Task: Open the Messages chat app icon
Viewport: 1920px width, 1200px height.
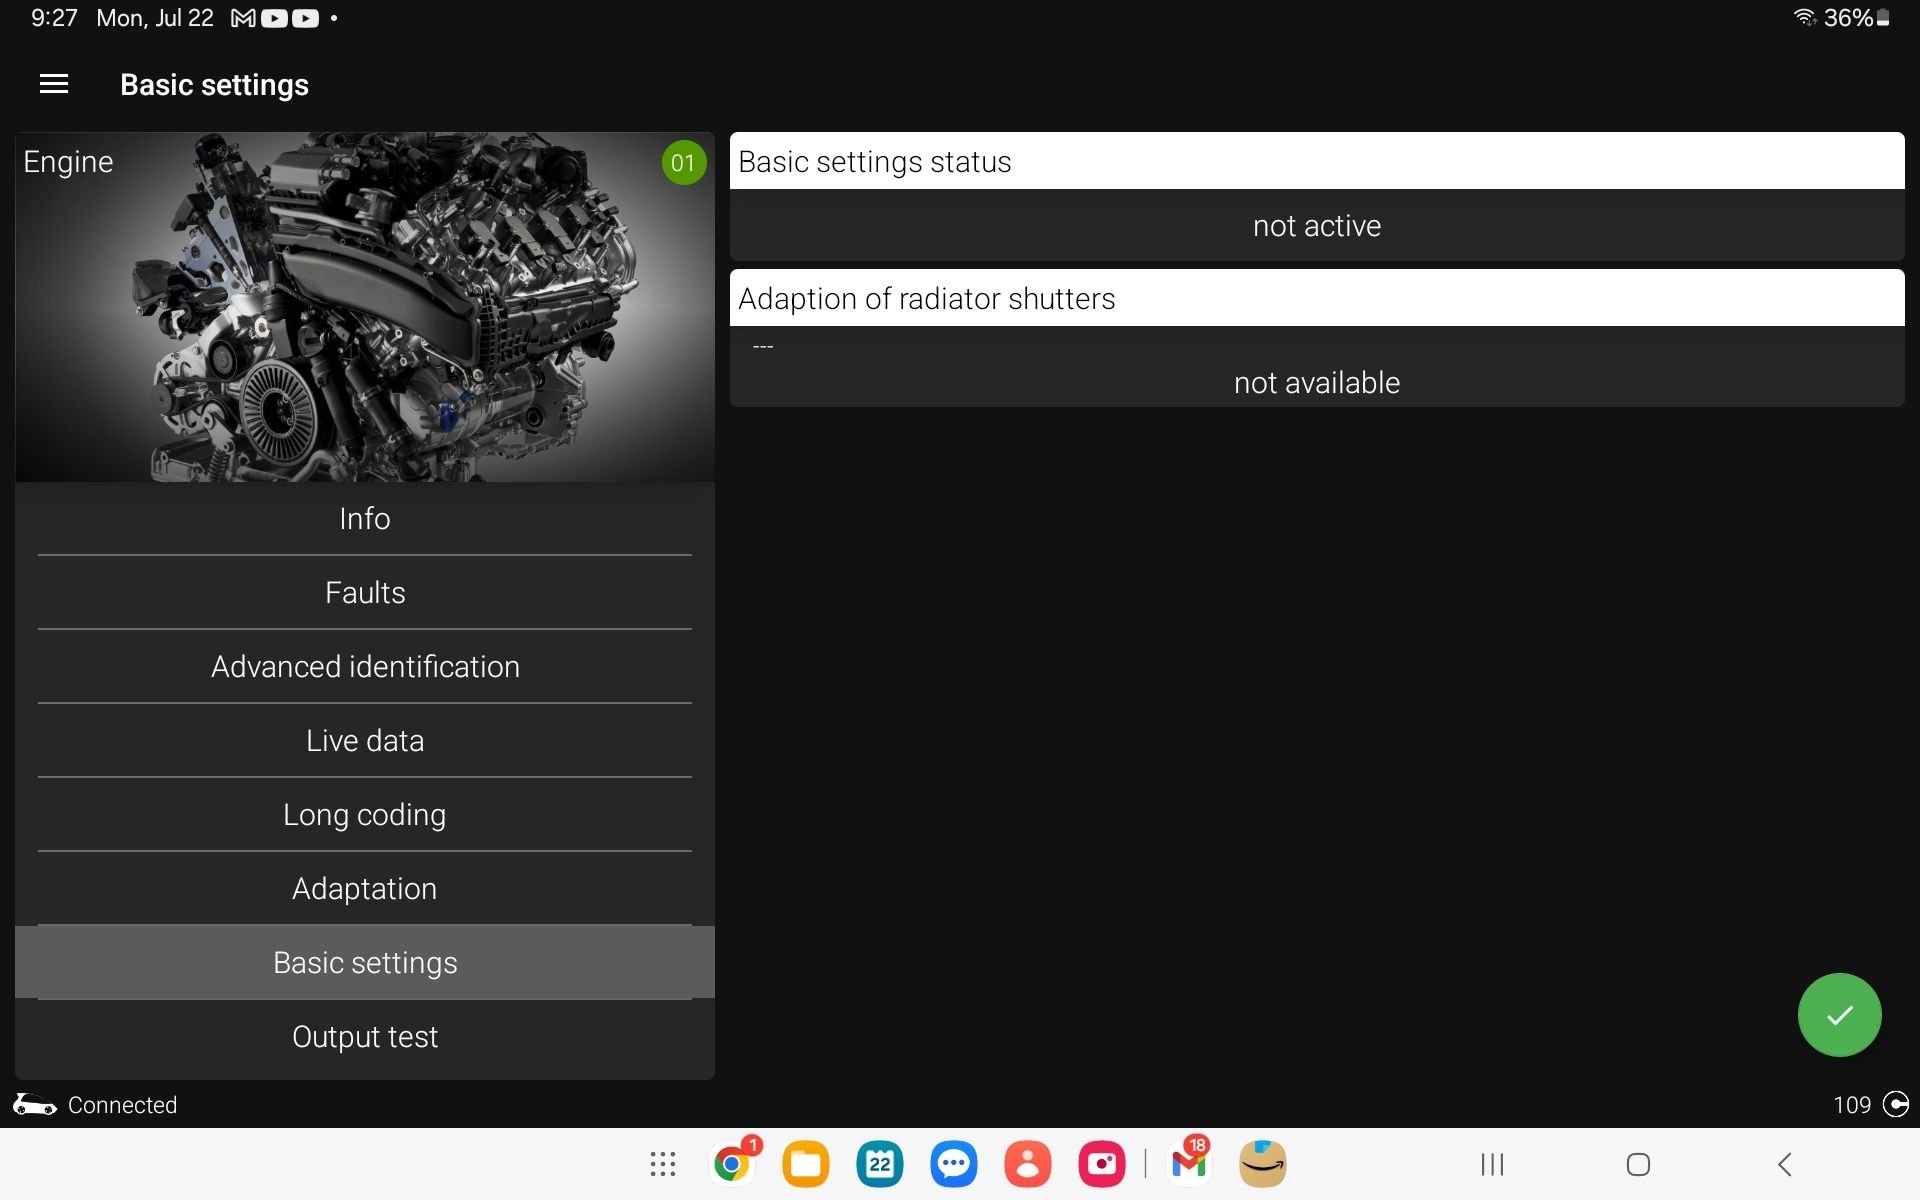Action: (x=953, y=1164)
